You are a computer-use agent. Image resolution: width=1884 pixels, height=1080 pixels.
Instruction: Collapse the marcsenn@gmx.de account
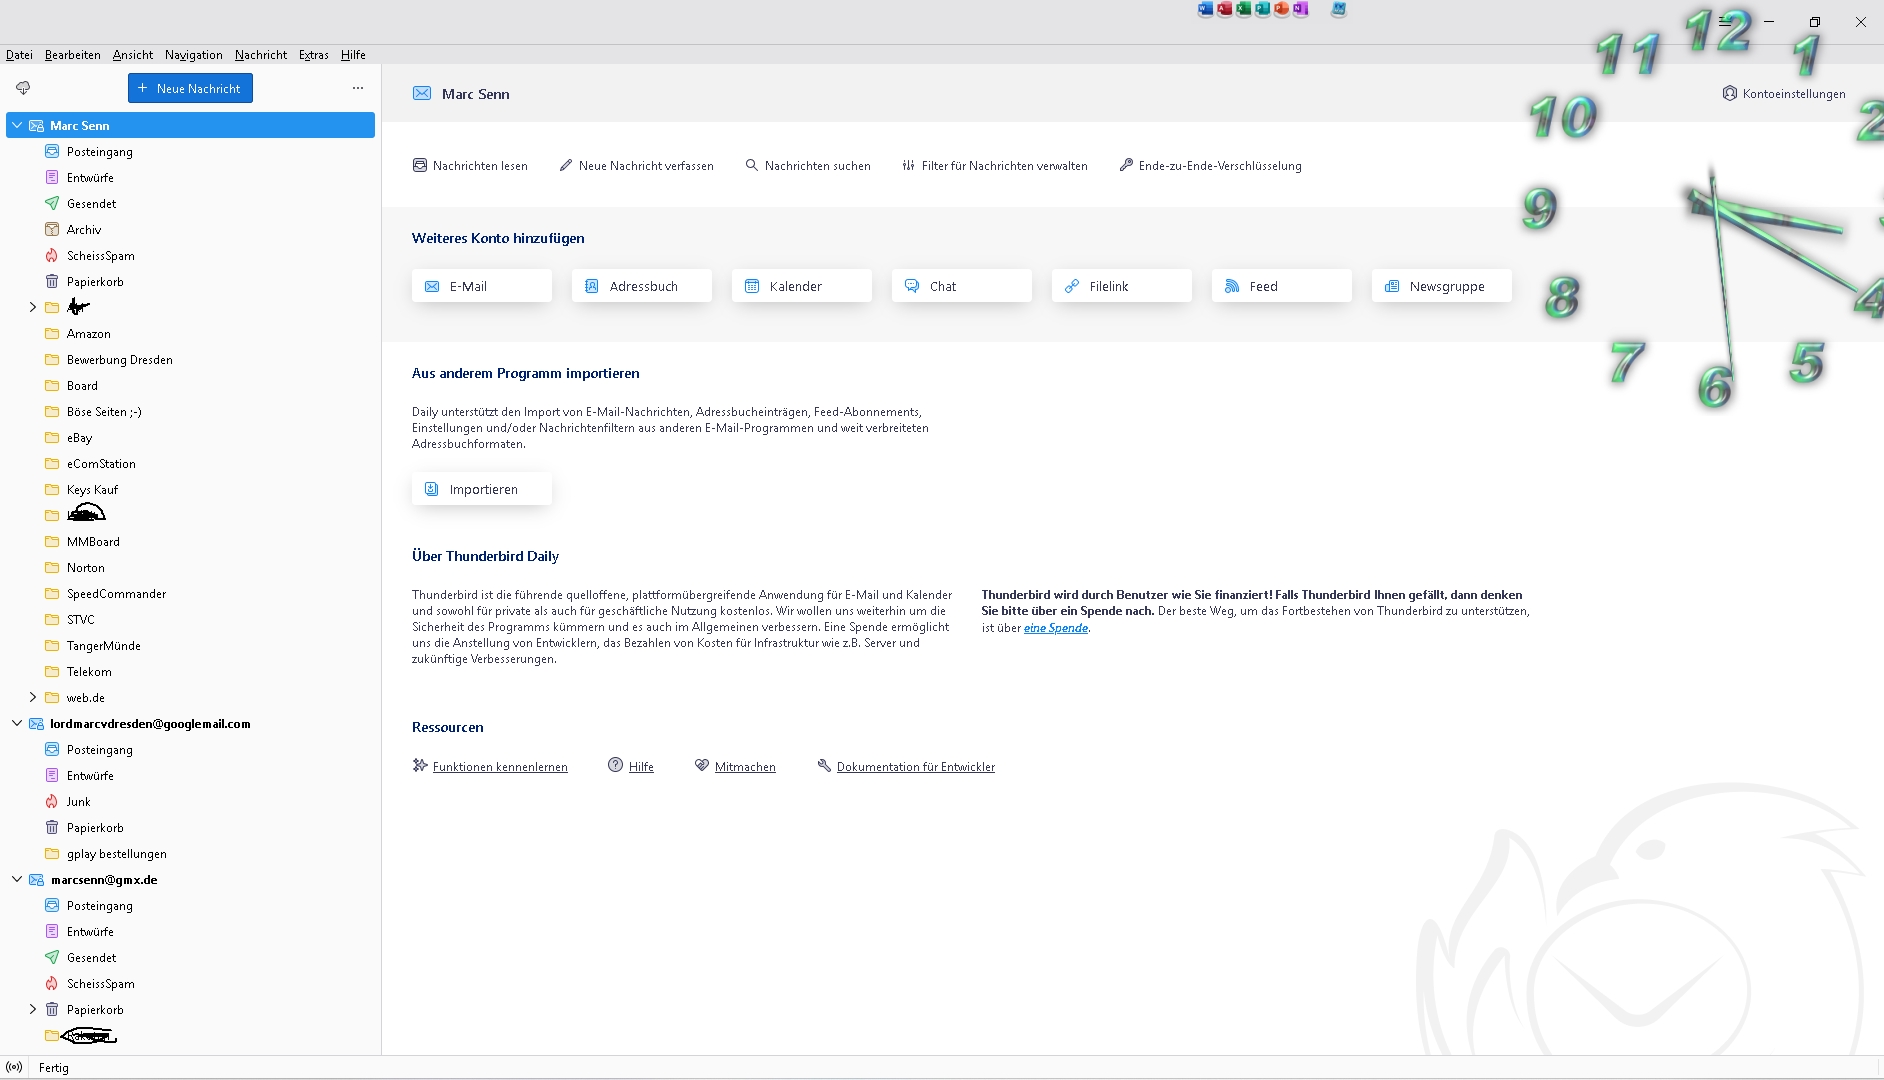click(17, 879)
